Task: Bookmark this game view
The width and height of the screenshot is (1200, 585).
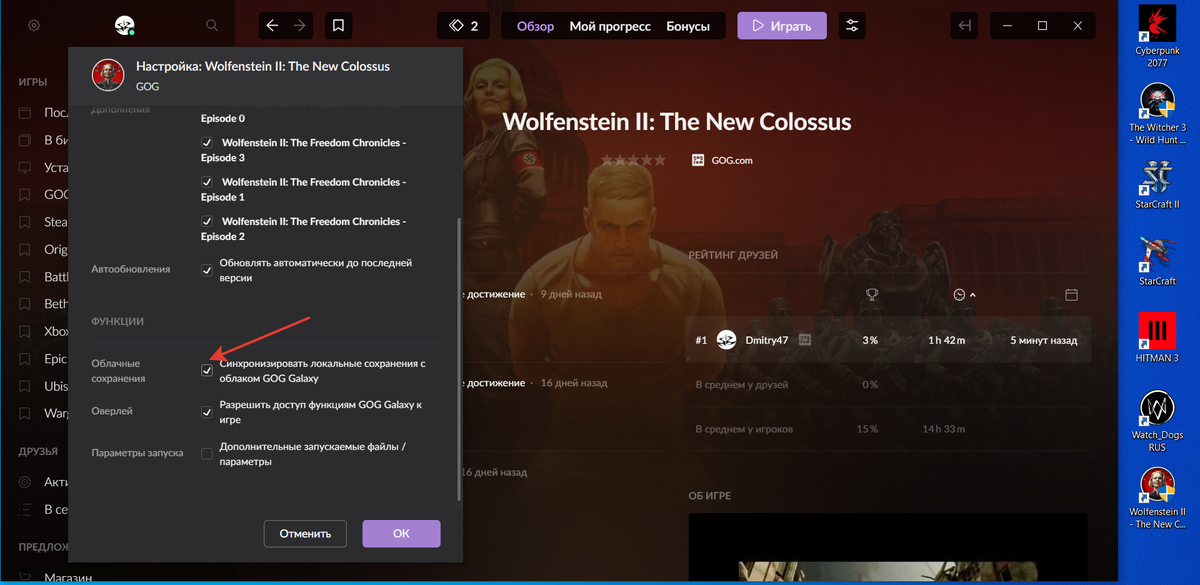Action: click(x=339, y=25)
